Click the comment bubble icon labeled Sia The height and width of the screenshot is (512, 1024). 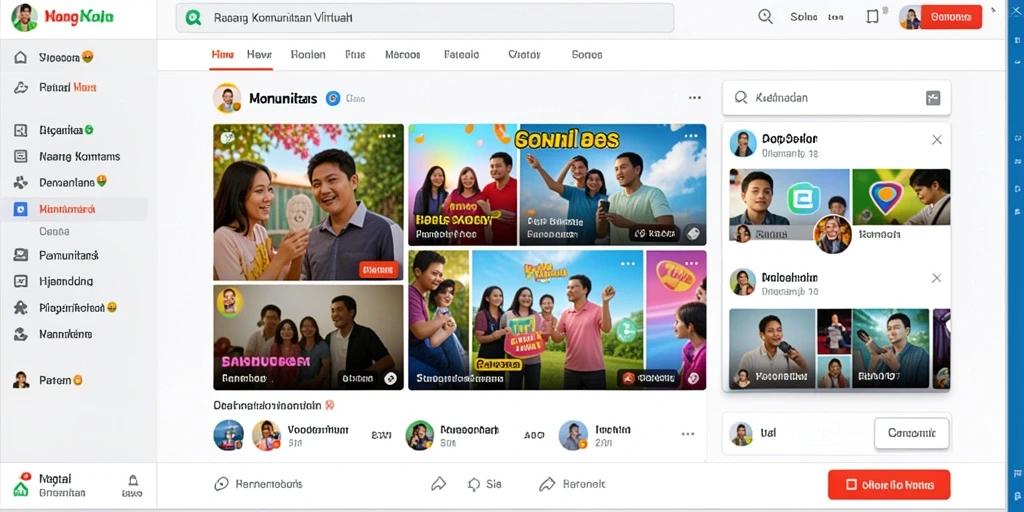[x=475, y=485]
